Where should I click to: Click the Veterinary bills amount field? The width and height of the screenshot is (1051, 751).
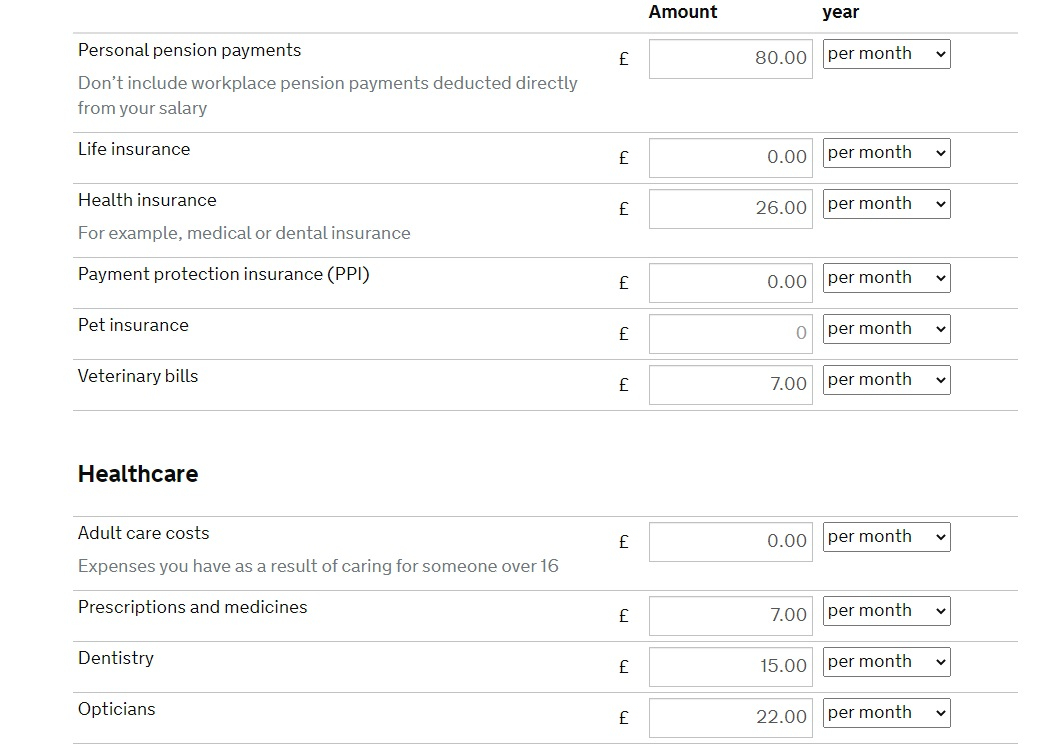pyautogui.click(x=730, y=384)
